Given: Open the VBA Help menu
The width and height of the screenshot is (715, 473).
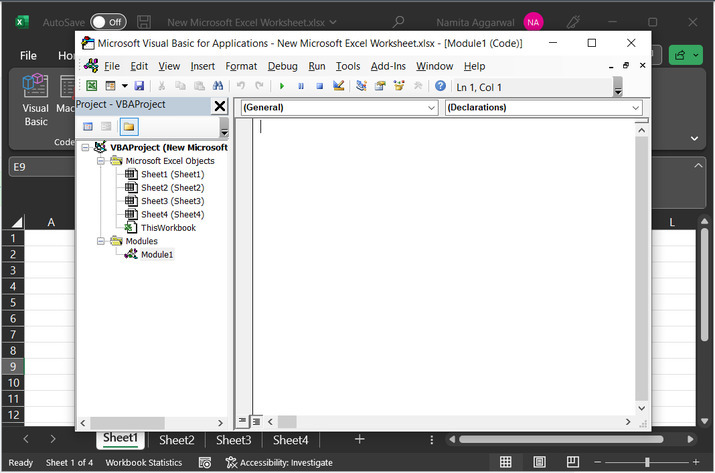Looking at the screenshot, I should 474,66.
